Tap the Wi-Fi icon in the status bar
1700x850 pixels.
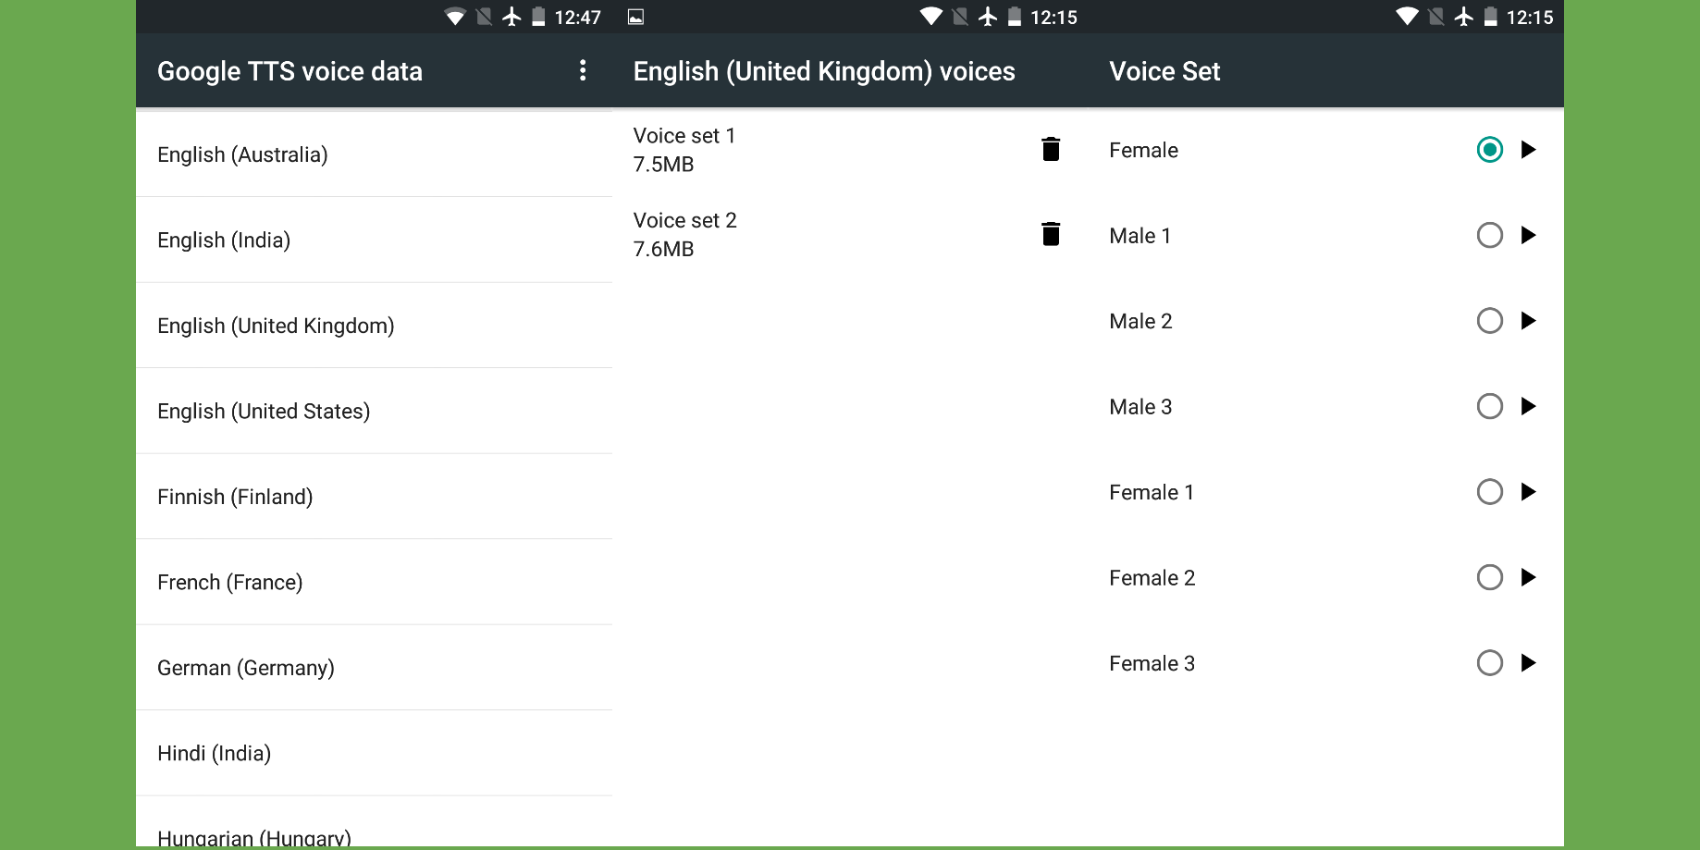click(453, 17)
